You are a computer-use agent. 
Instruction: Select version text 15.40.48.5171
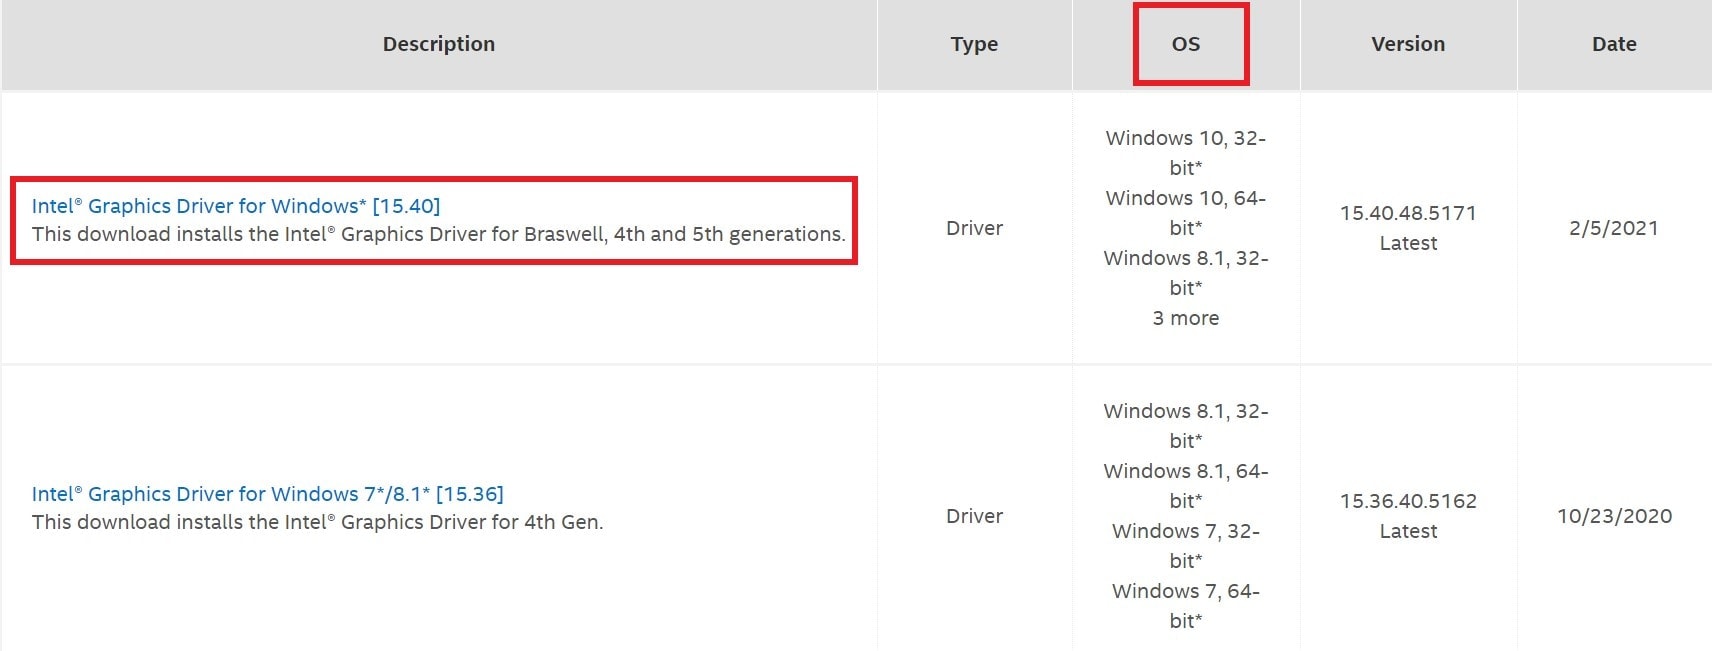pyautogui.click(x=1408, y=213)
